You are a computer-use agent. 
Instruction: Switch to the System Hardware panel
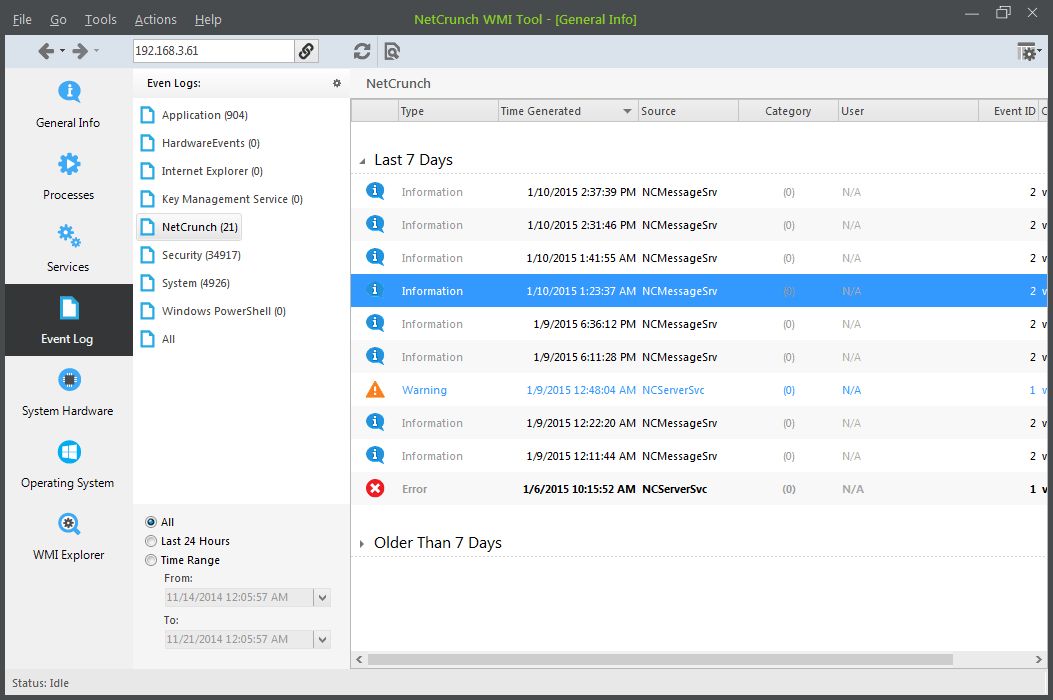pyautogui.click(x=67, y=391)
